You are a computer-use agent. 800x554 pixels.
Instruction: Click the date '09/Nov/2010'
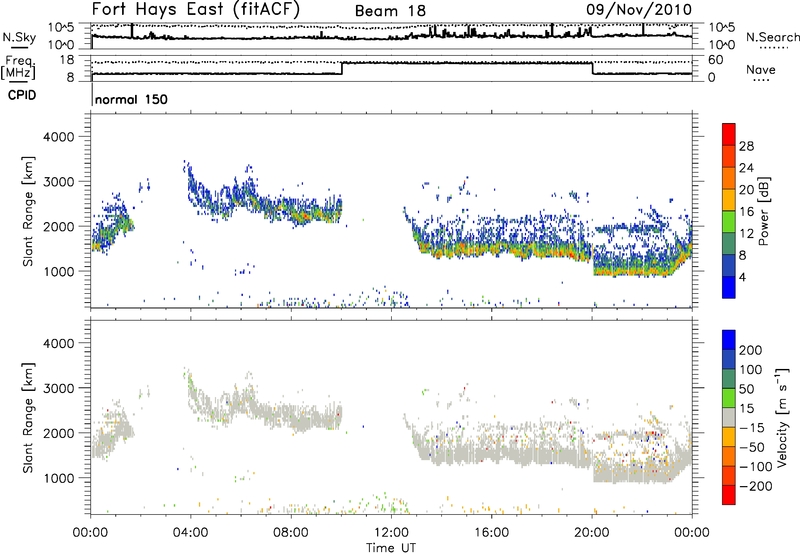pos(639,10)
